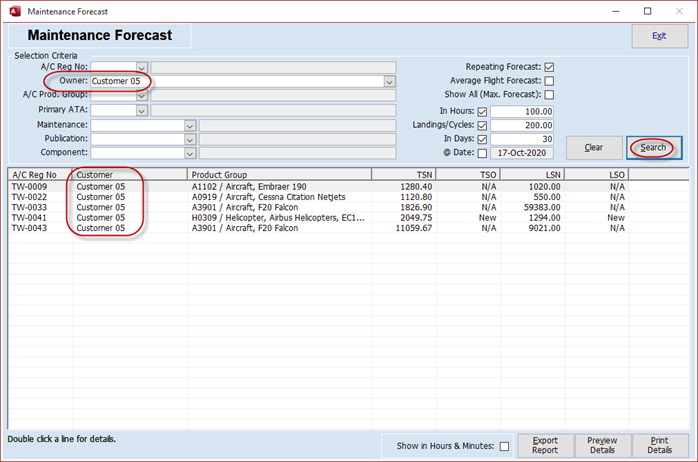Image resolution: width=698 pixels, height=462 pixels.
Task: Enable the @ Date checkbox
Action: [x=482, y=154]
